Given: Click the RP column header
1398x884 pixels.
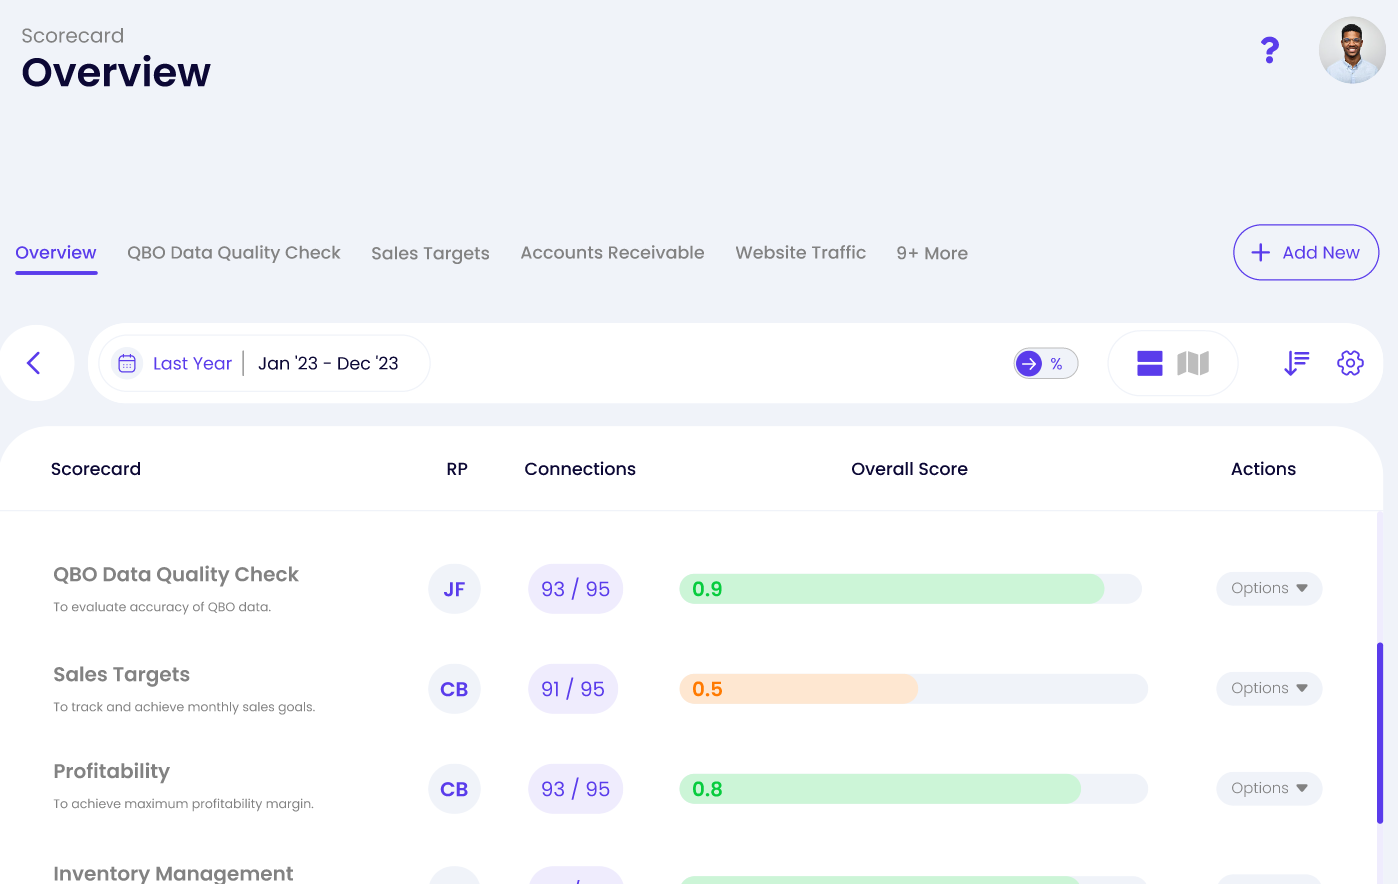Looking at the screenshot, I should pos(457,469).
